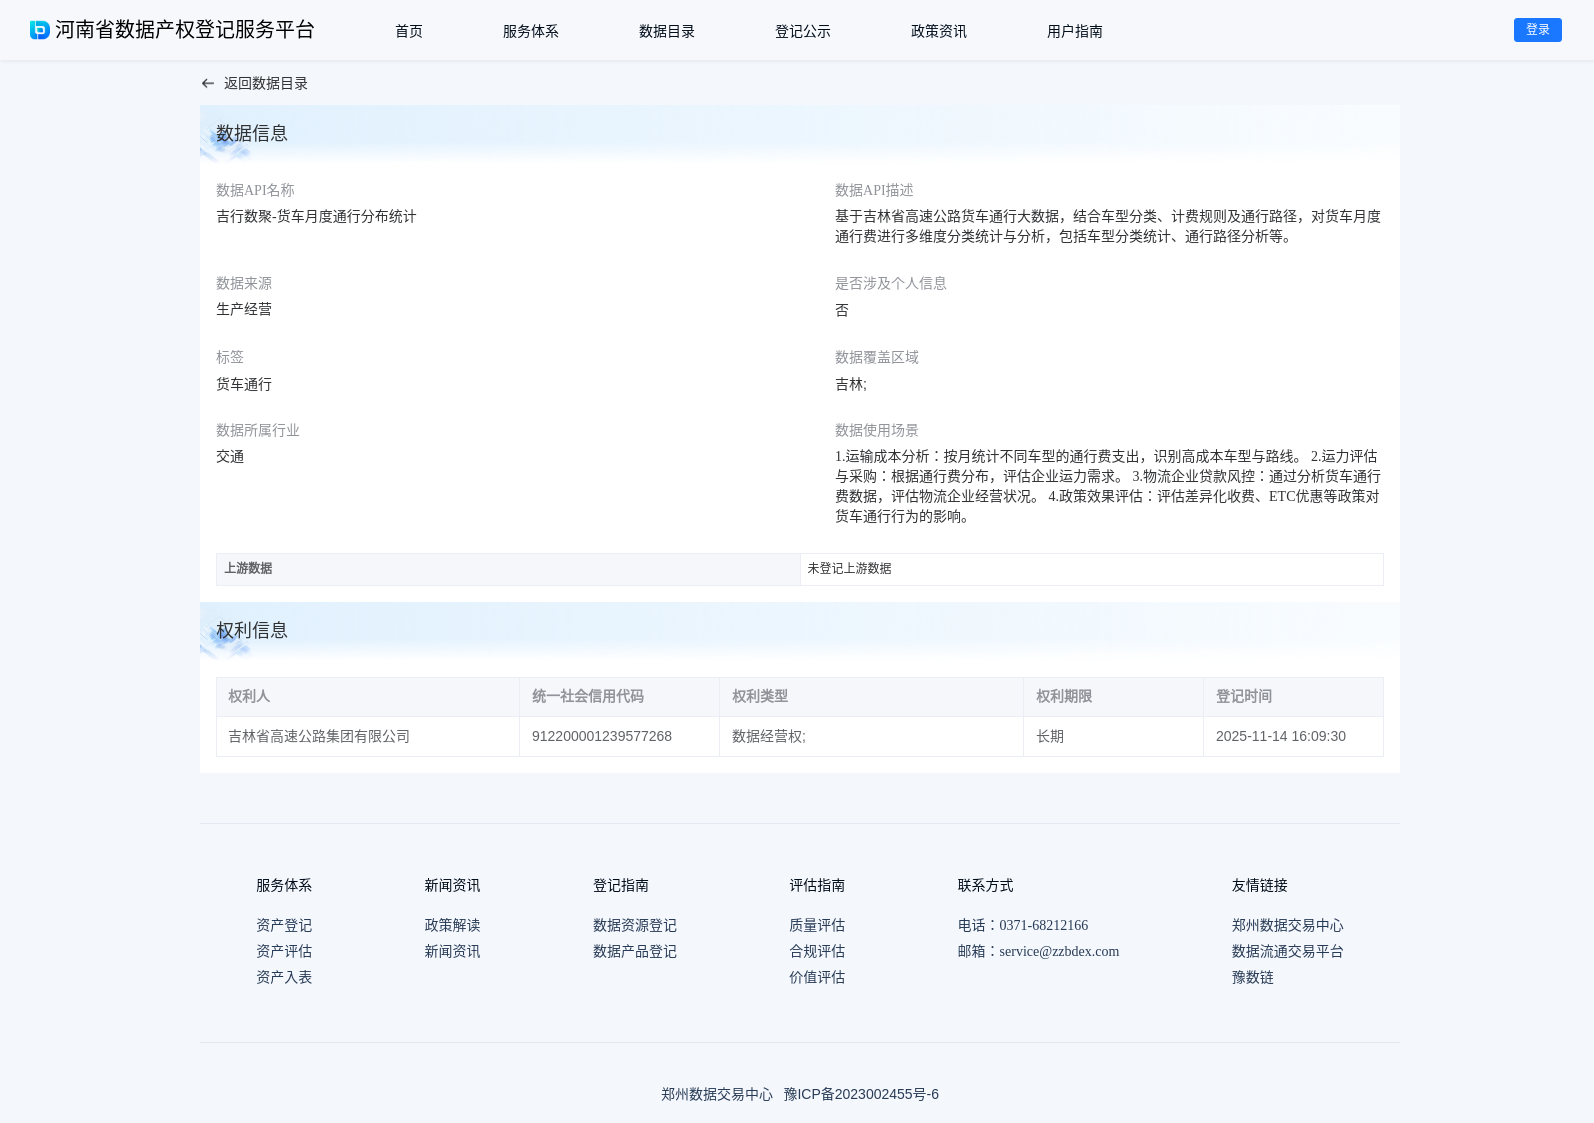The width and height of the screenshot is (1594, 1123).
Task: Click the 未登记上游数据 table cell
Action: click(1092, 569)
